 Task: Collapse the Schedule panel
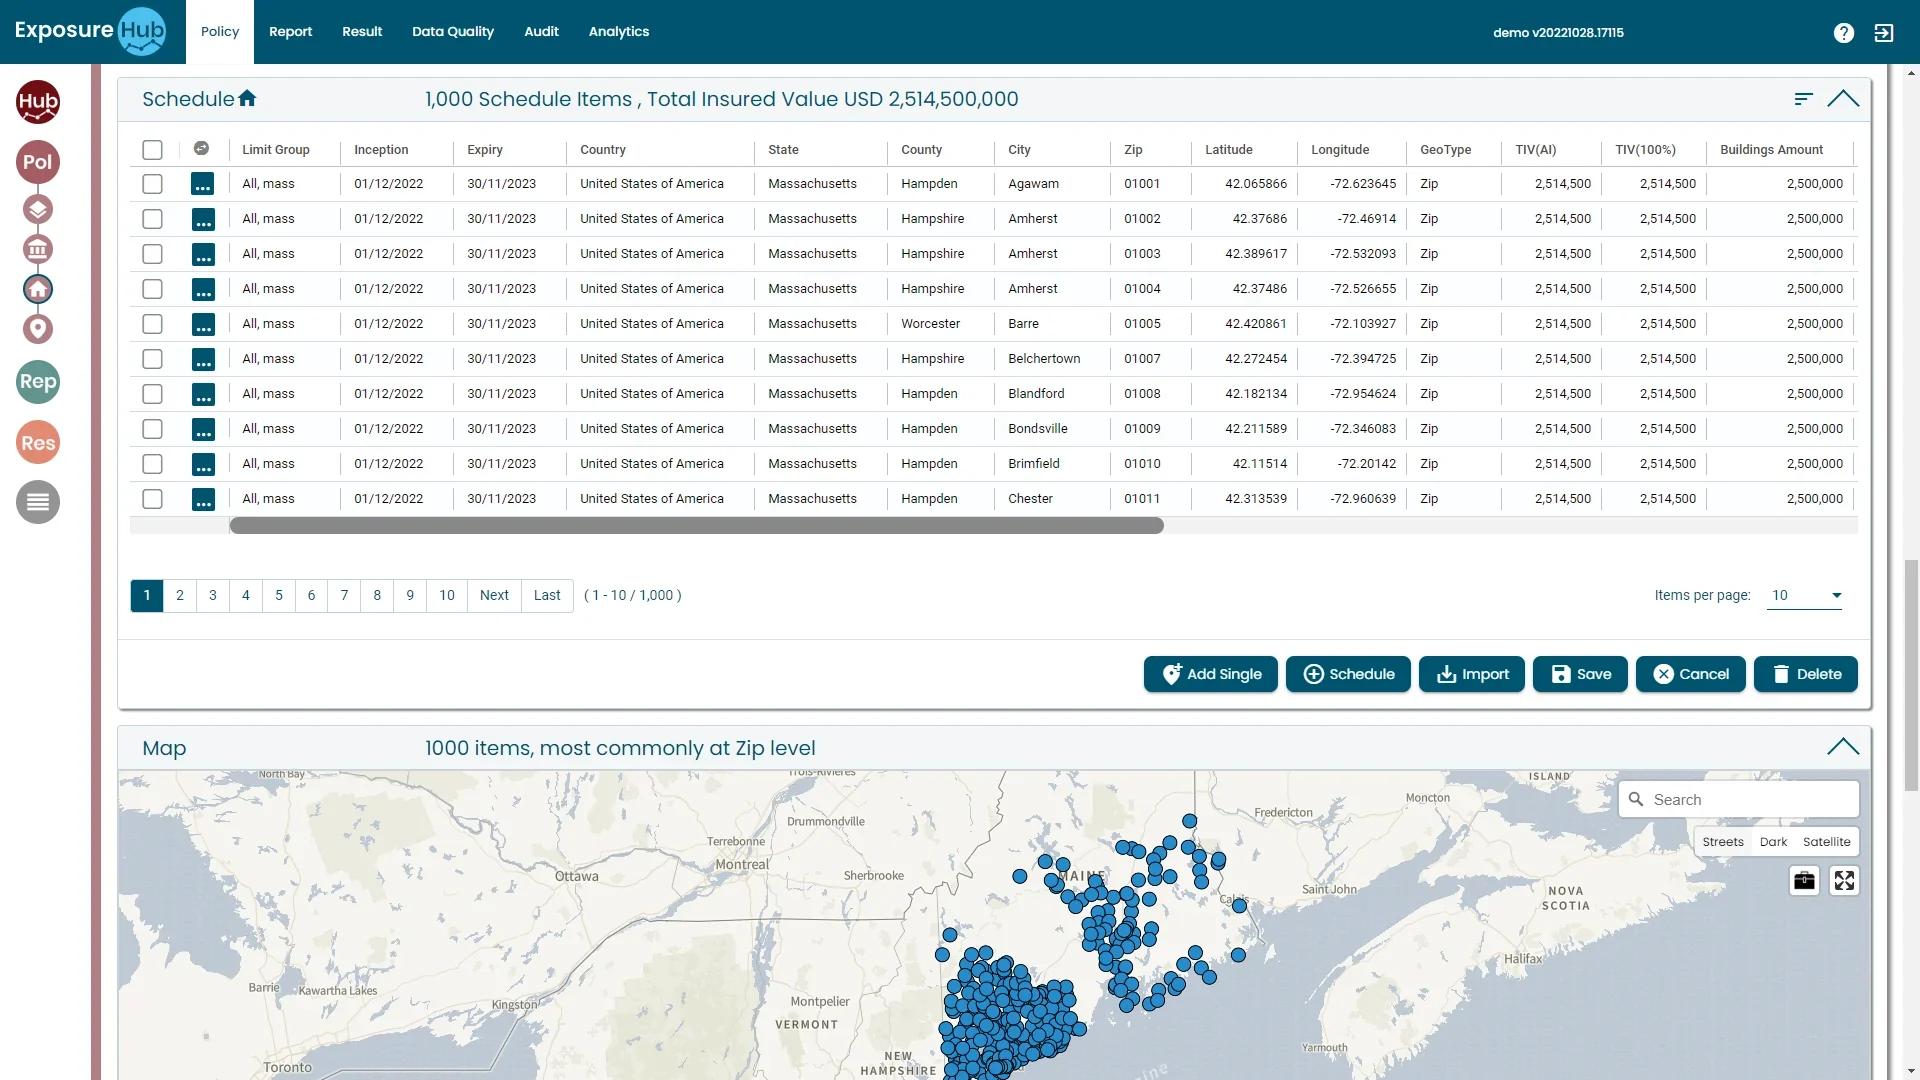(1843, 99)
